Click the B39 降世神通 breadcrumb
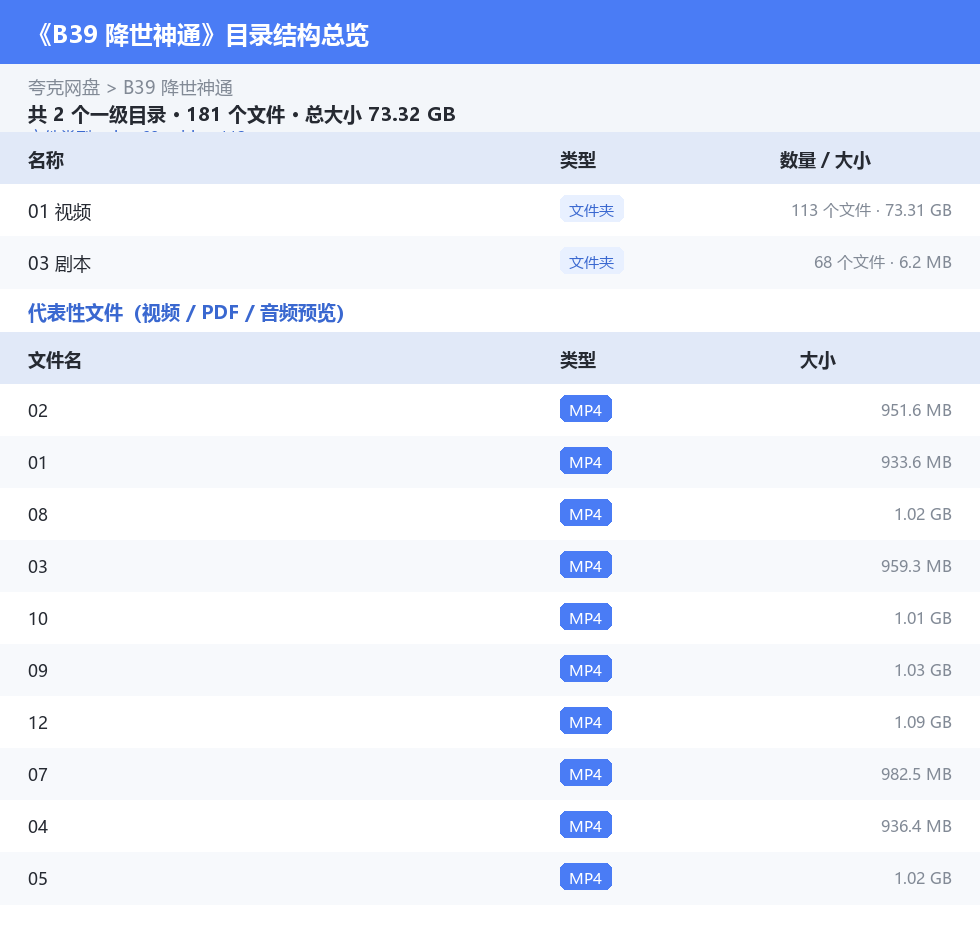The width and height of the screenshot is (980, 936). click(178, 87)
